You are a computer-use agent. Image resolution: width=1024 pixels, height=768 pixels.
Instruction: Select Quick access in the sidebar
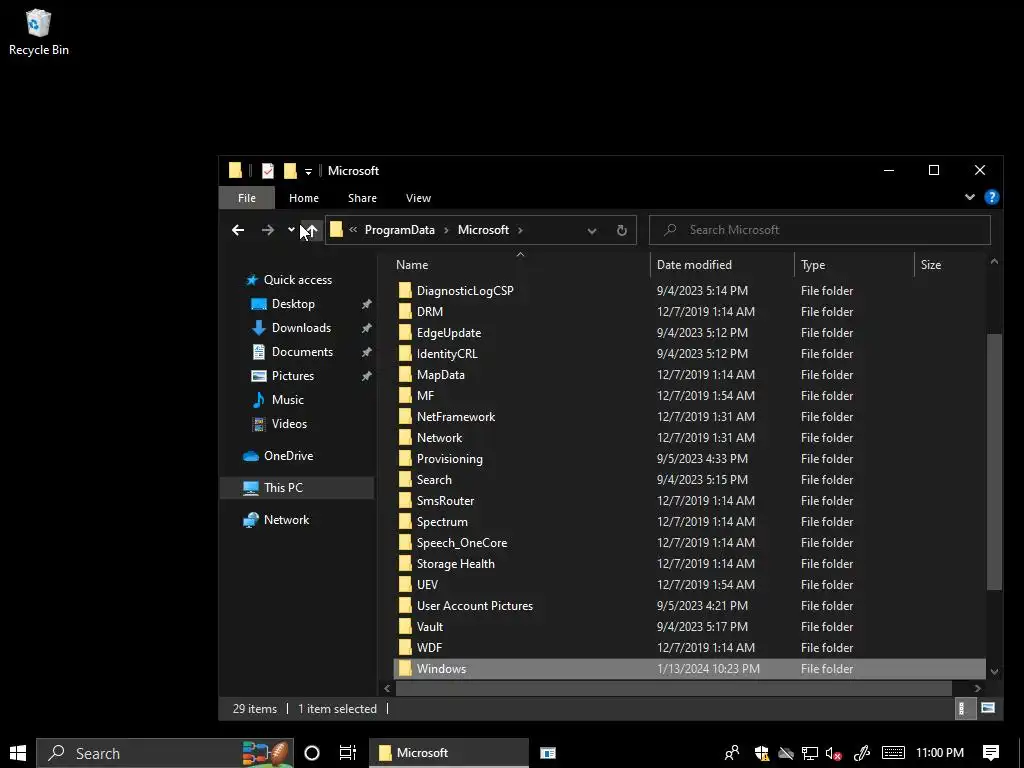click(298, 280)
